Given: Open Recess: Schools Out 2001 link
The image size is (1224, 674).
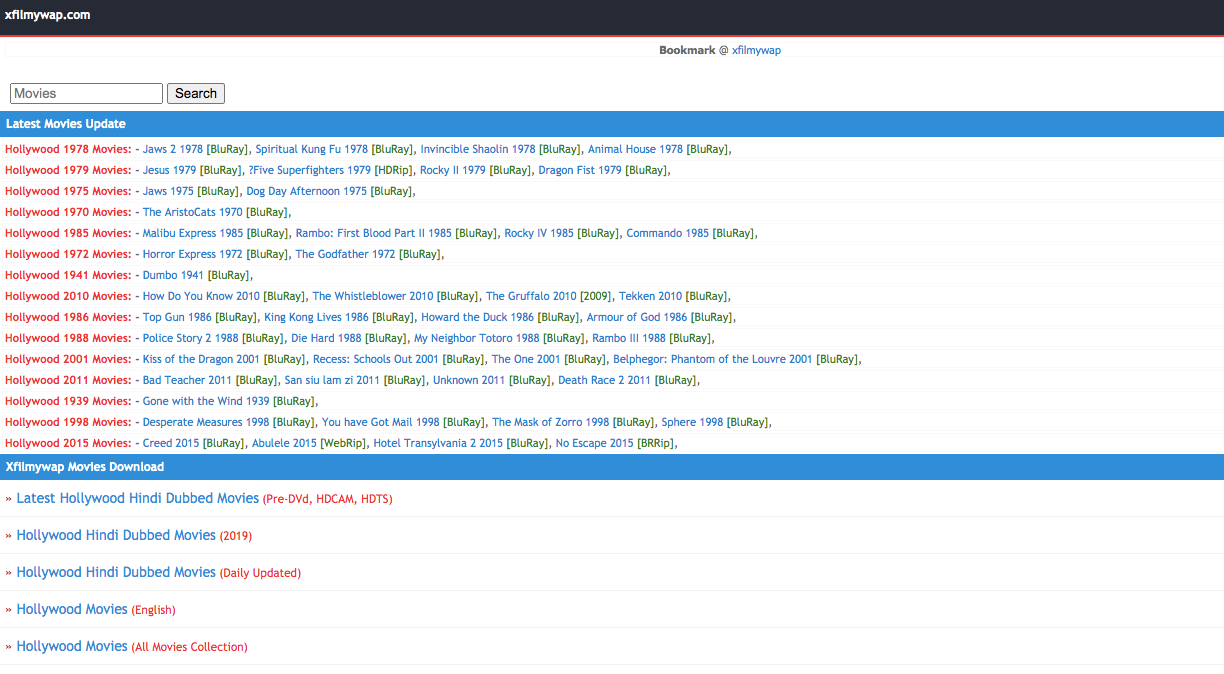Looking at the screenshot, I should tap(376, 359).
